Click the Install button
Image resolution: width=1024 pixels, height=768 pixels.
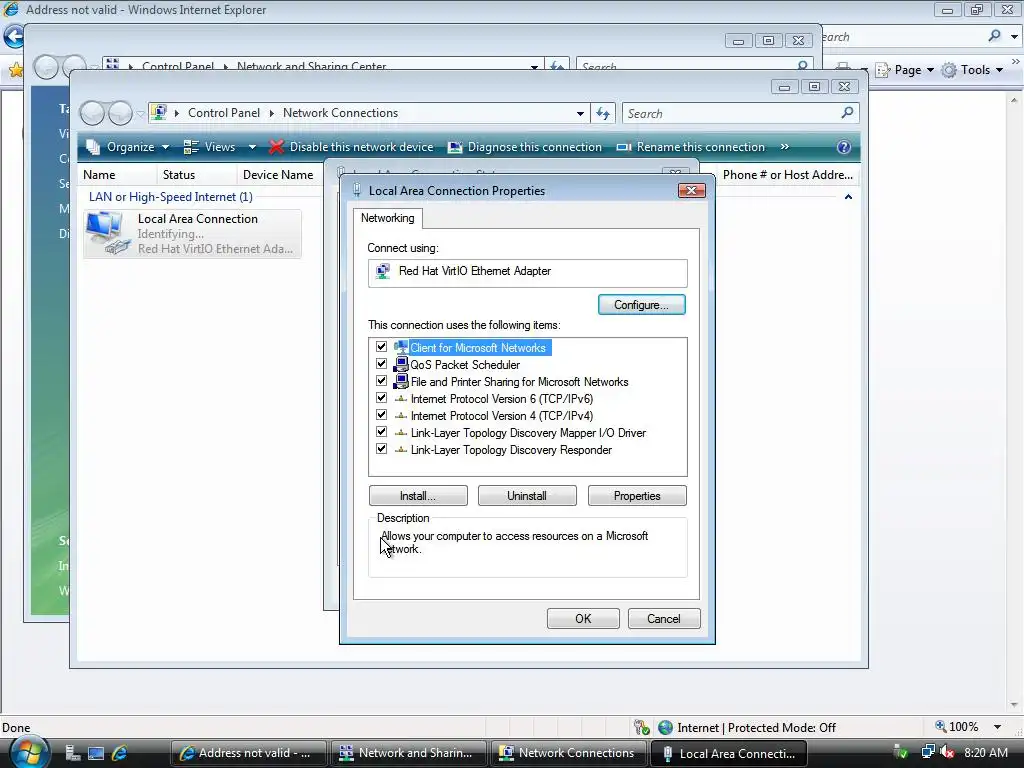[418, 496]
